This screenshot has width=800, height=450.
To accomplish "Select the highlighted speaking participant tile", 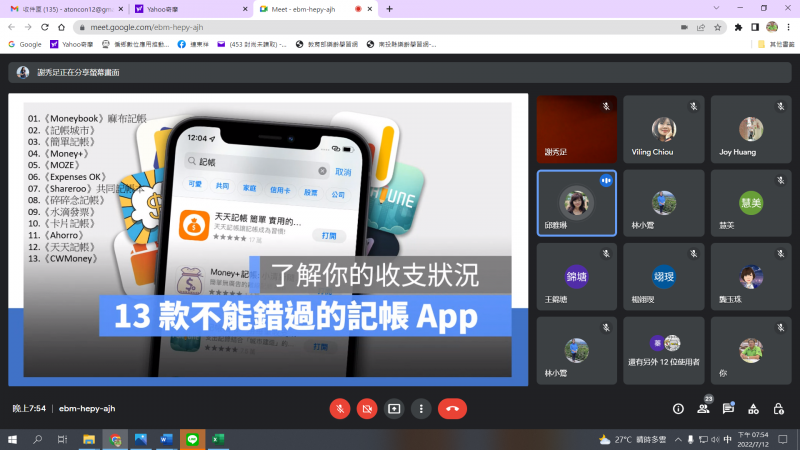I will pos(577,203).
